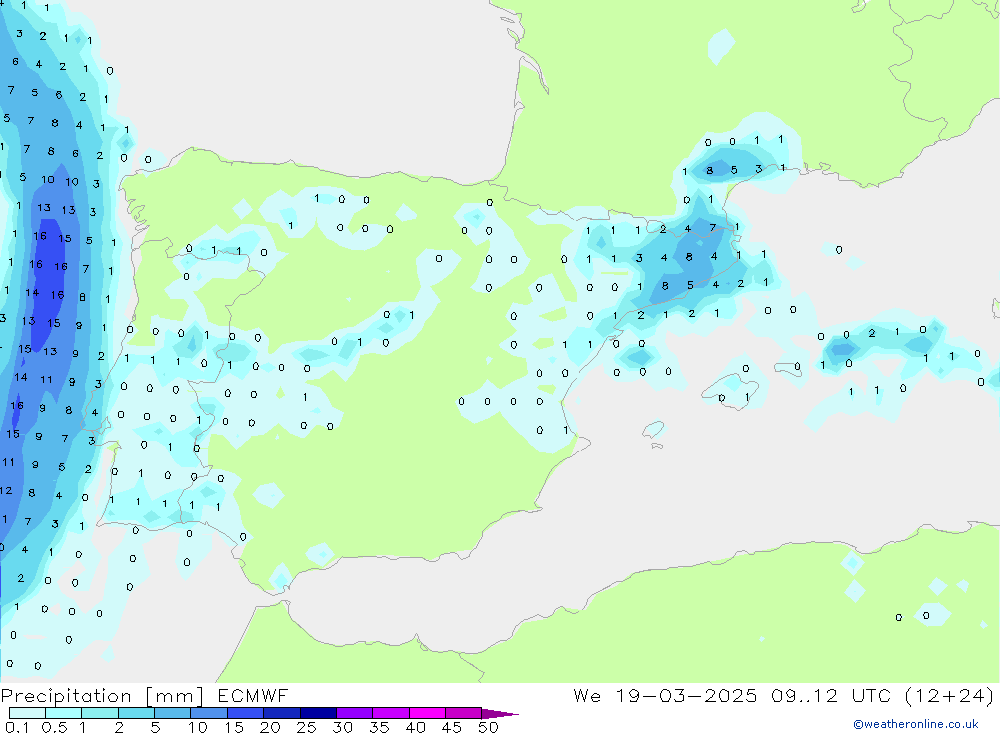Click the '09..12' time range text

[x=804, y=695]
